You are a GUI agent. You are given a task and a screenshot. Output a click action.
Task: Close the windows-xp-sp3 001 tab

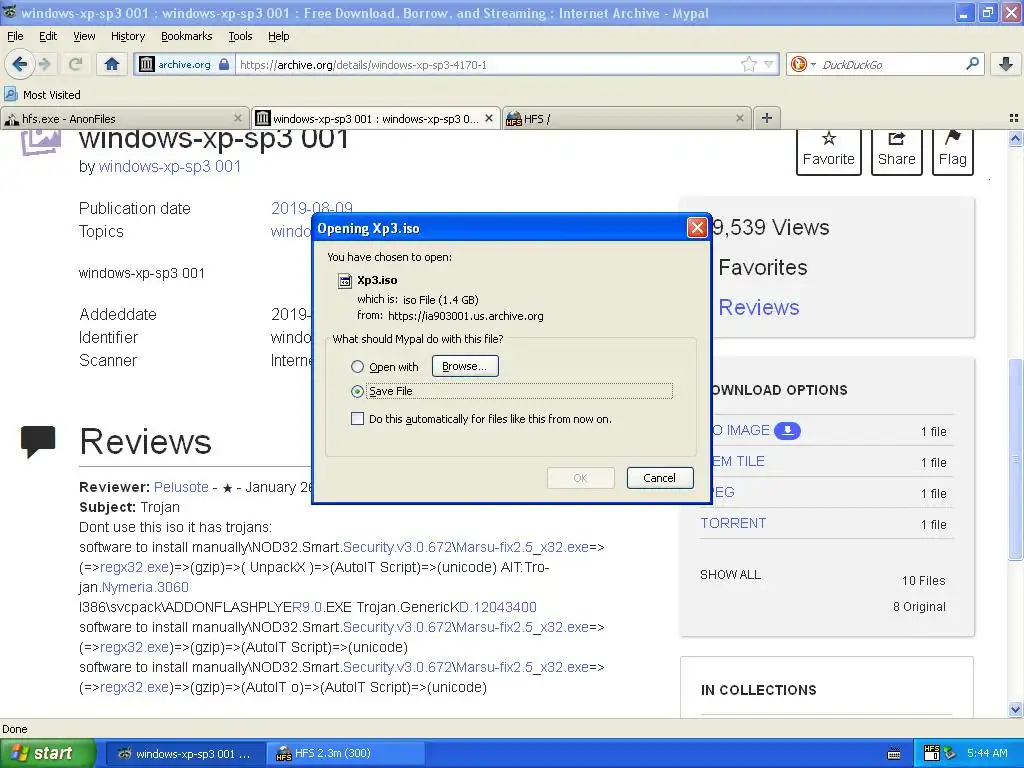click(x=488, y=118)
